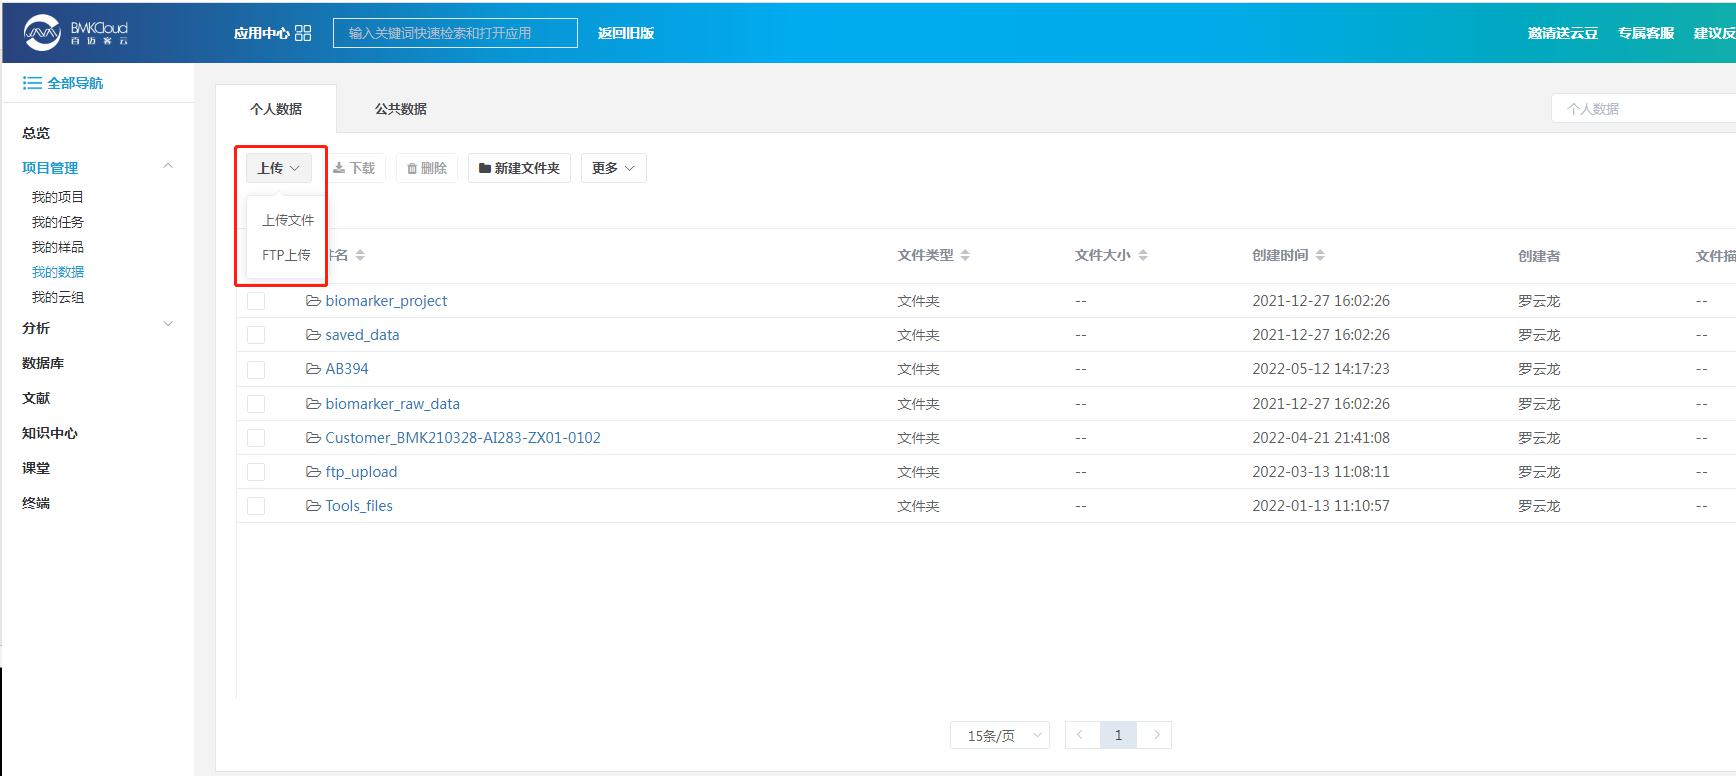
Task: Click folder icon beside biomarker_project
Action: click(313, 301)
